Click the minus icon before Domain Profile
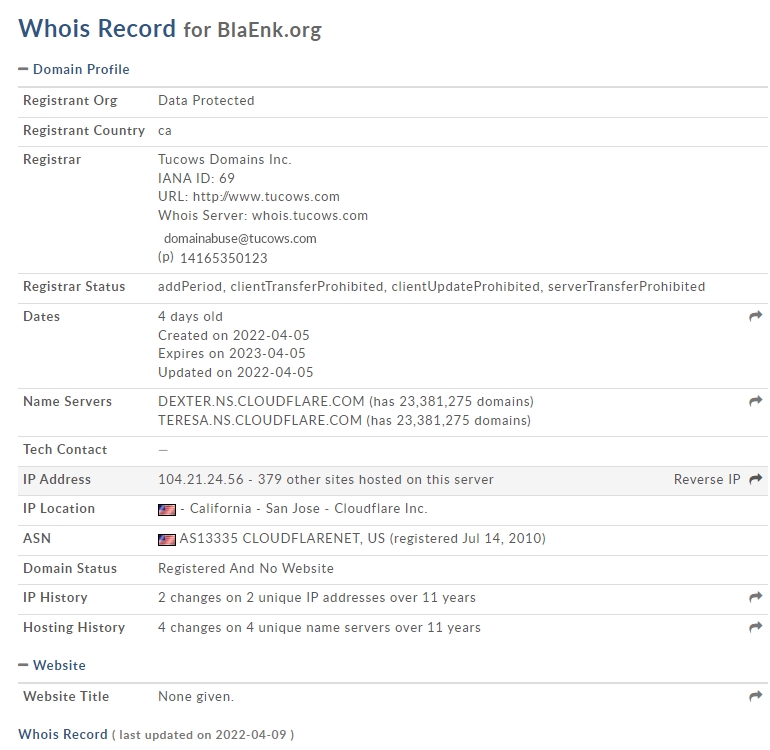 click(x=23, y=69)
